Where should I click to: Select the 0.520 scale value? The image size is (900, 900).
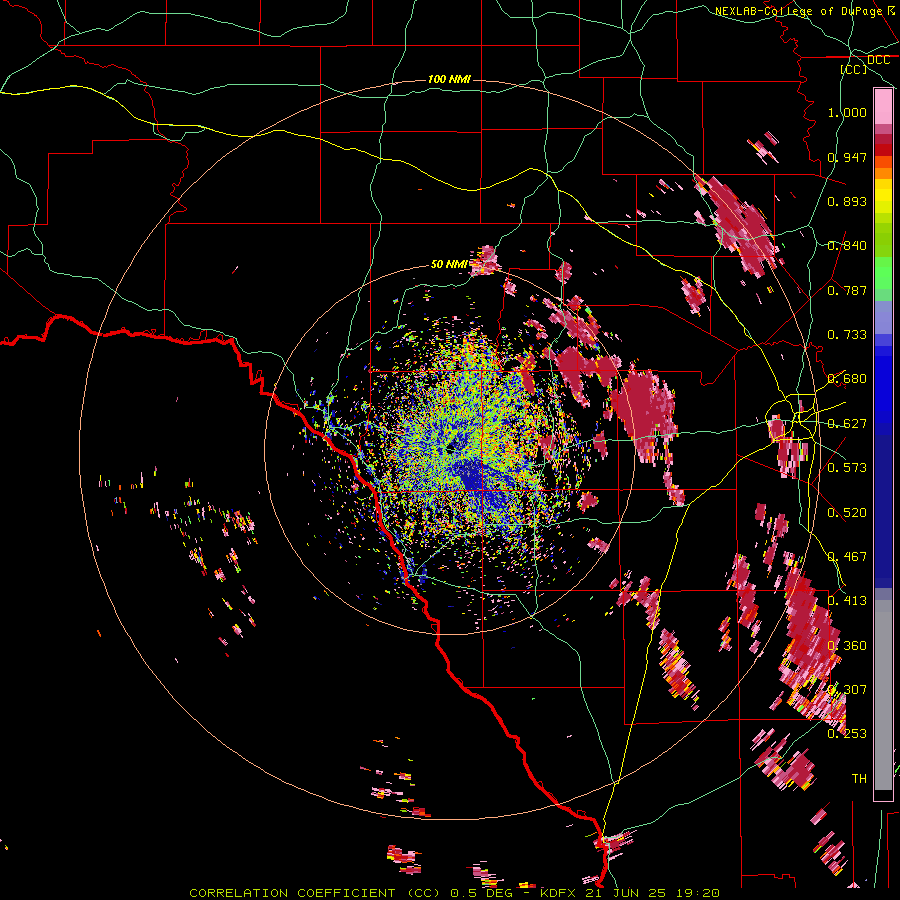(847, 513)
